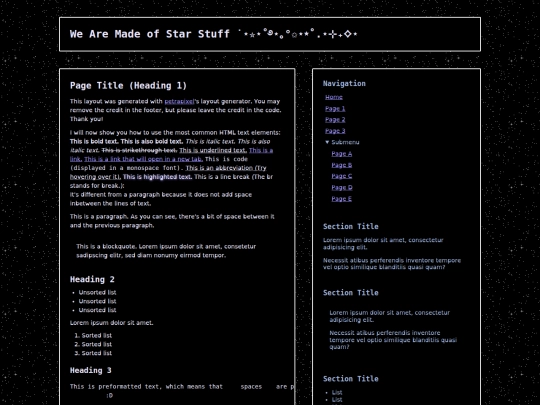Collapse the Submenu disclosure triangle

point(327,142)
